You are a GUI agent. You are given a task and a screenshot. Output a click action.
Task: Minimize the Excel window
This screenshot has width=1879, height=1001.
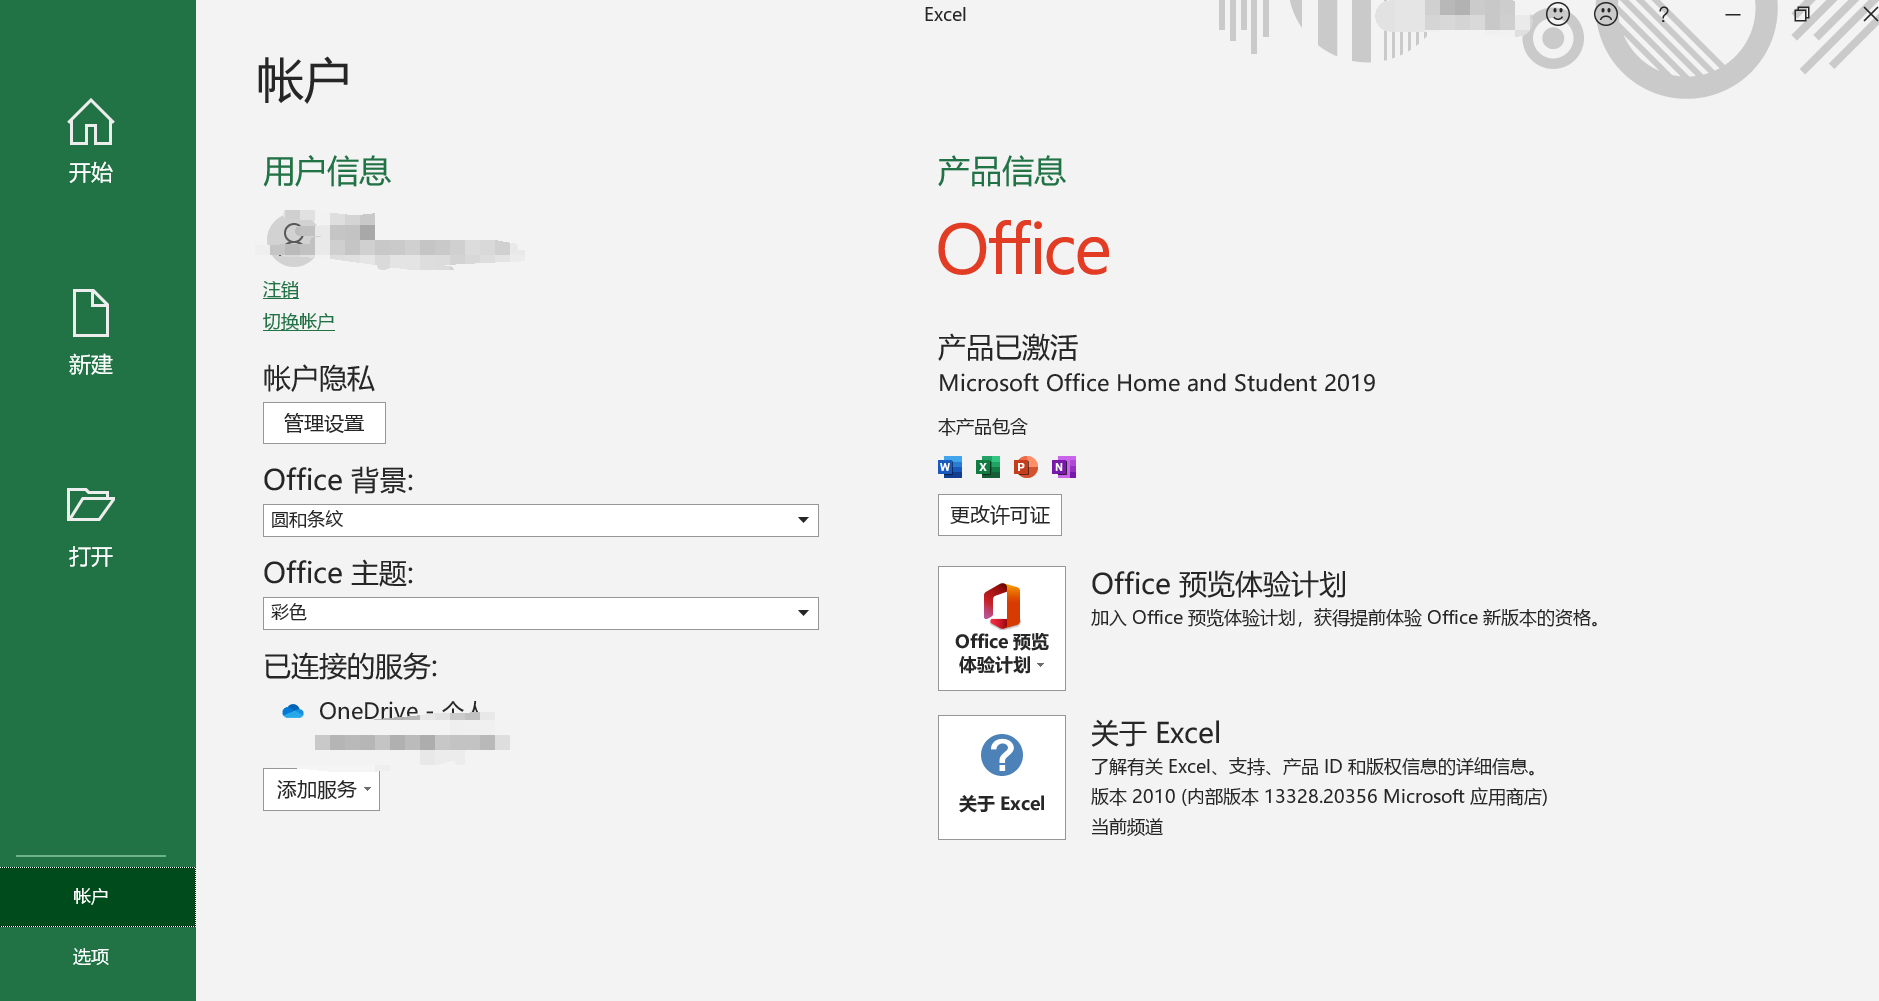[1733, 14]
